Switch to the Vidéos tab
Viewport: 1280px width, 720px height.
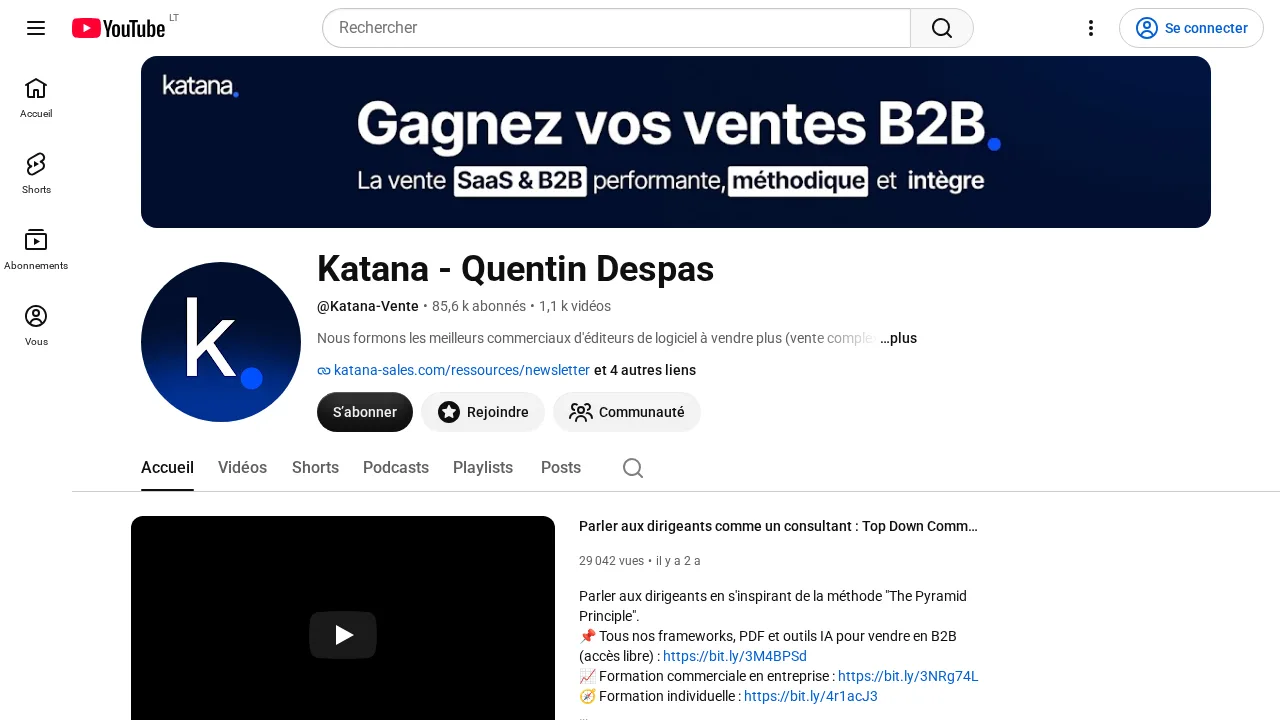click(x=243, y=468)
